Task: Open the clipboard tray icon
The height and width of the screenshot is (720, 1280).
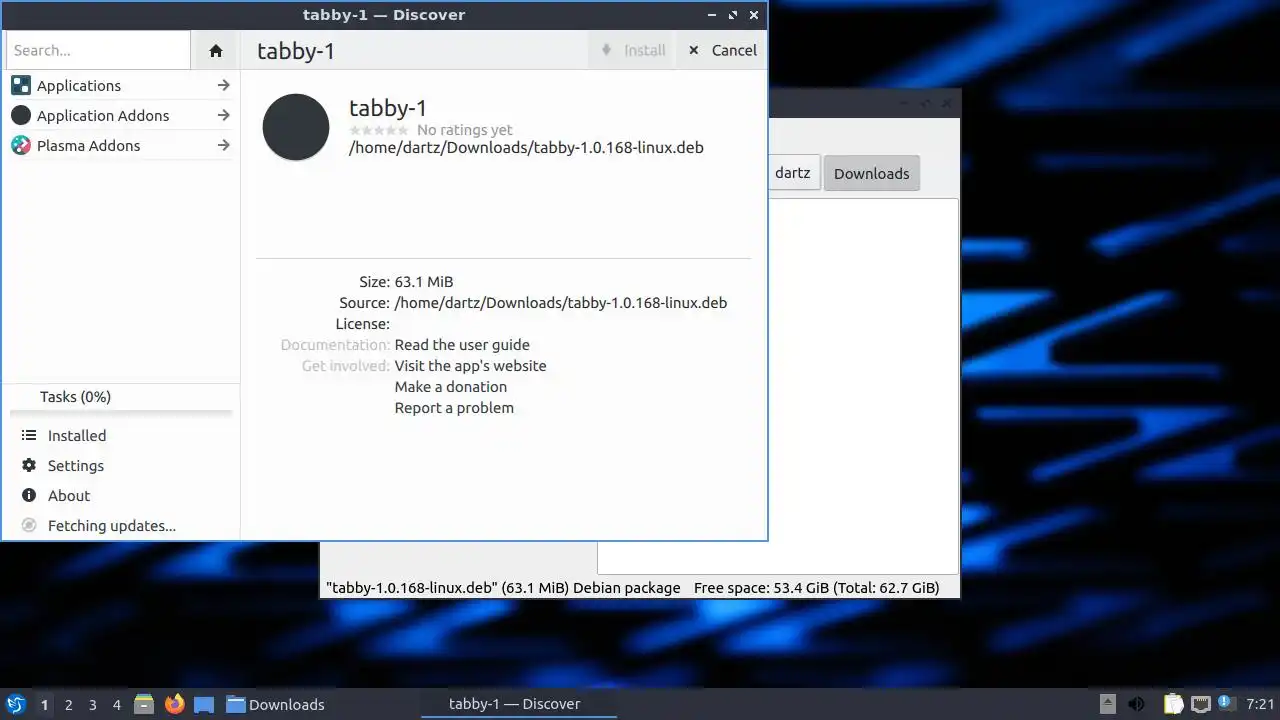Action: point(1174,704)
